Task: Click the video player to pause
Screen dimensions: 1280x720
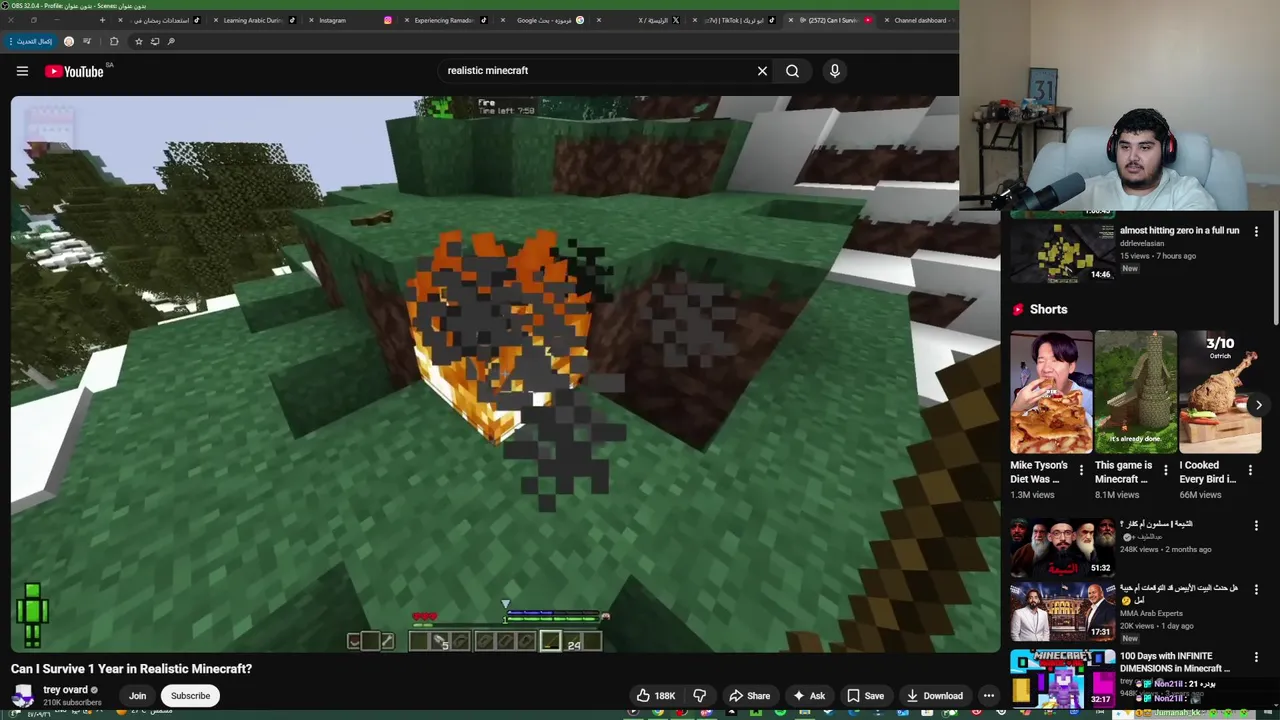Action: pyautogui.click(x=505, y=374)
